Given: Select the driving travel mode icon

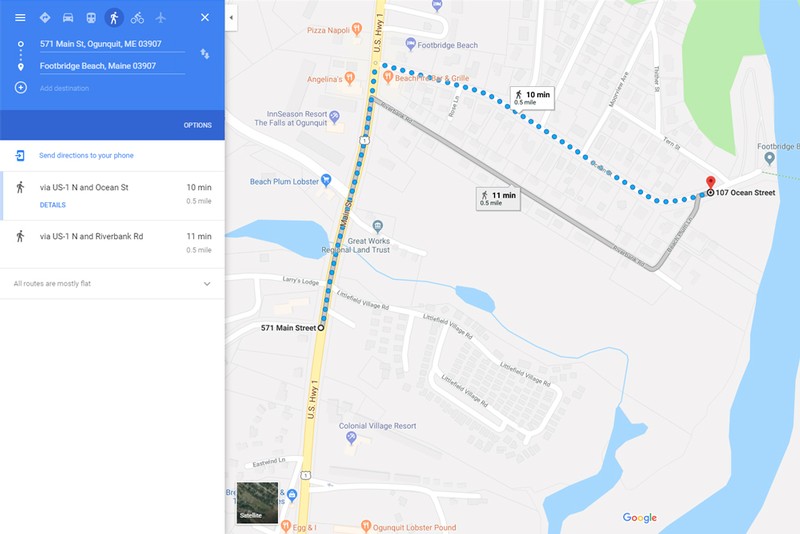Looking at the screenshot, I should (68, 18).
